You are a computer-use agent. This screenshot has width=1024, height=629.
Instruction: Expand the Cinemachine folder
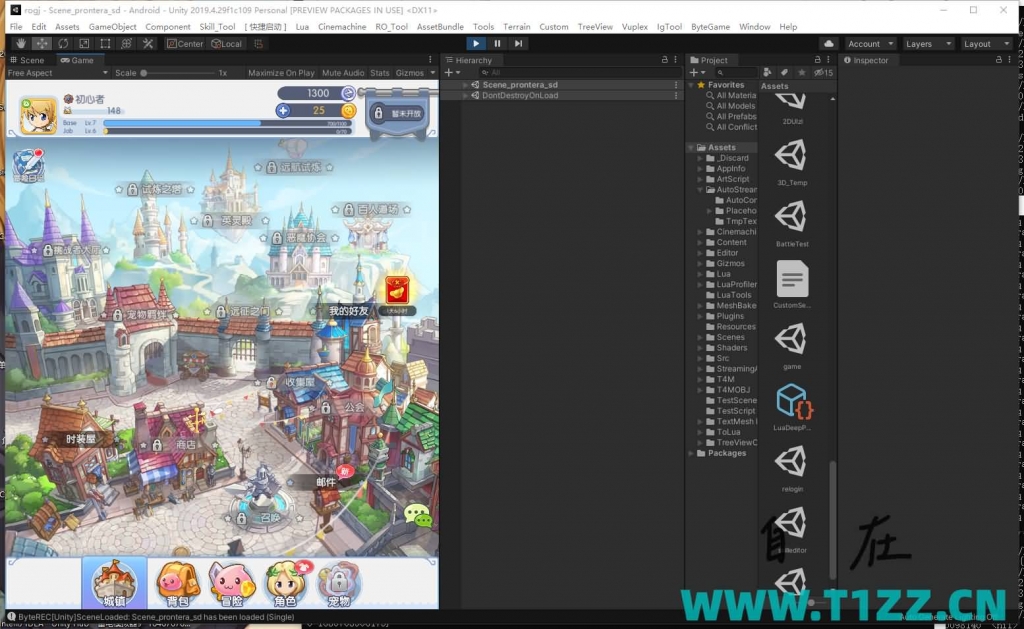[x=701, y=232]
